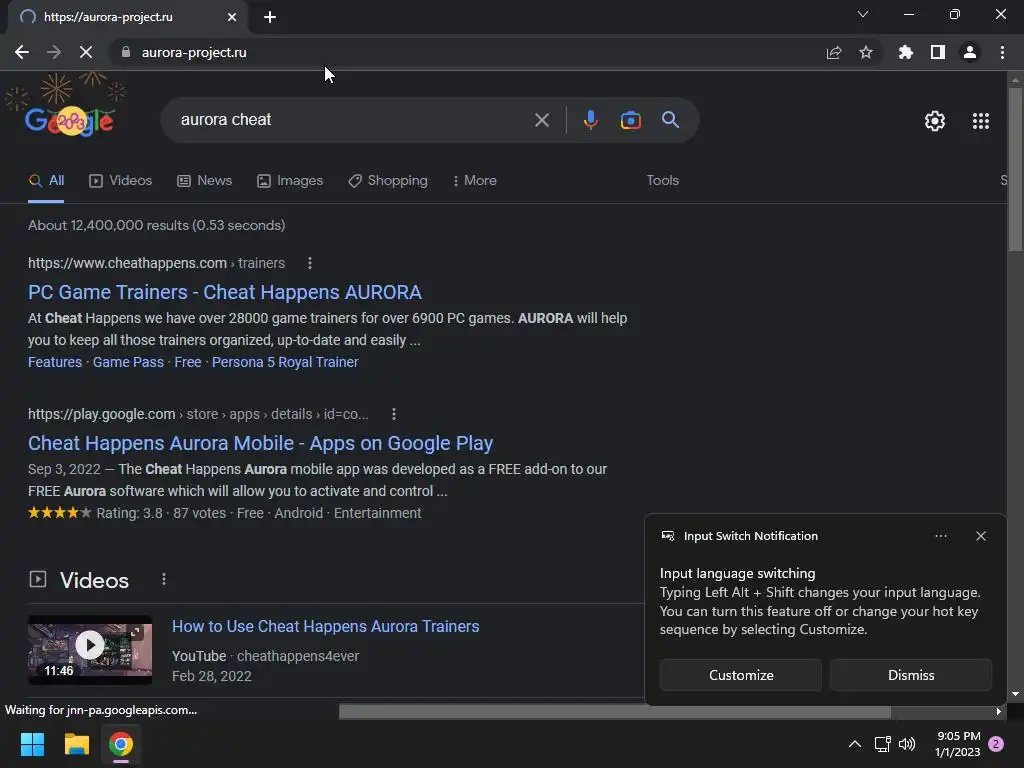The width and height of the screenshot is (1024, 768).
Task: Open File Explorer from the taskbar
Action: pyautogui.click(x=76, y=744)
